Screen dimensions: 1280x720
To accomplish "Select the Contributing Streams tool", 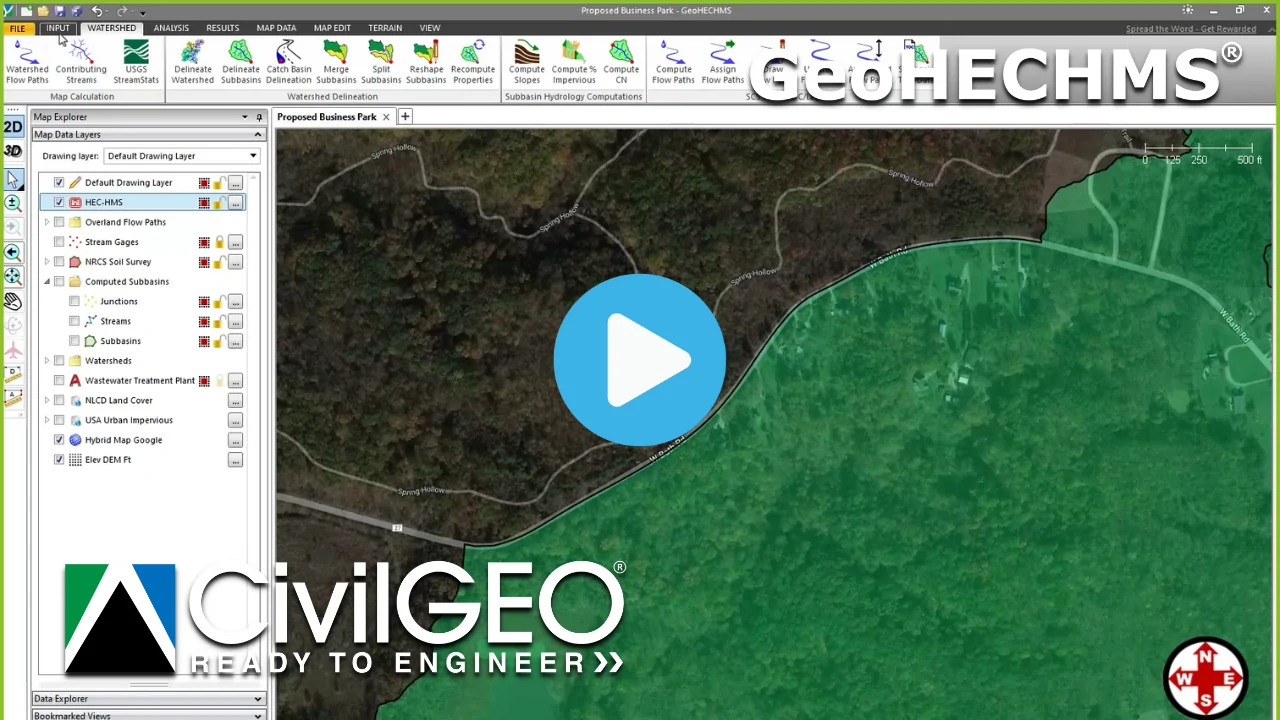I will coord(81,60).
